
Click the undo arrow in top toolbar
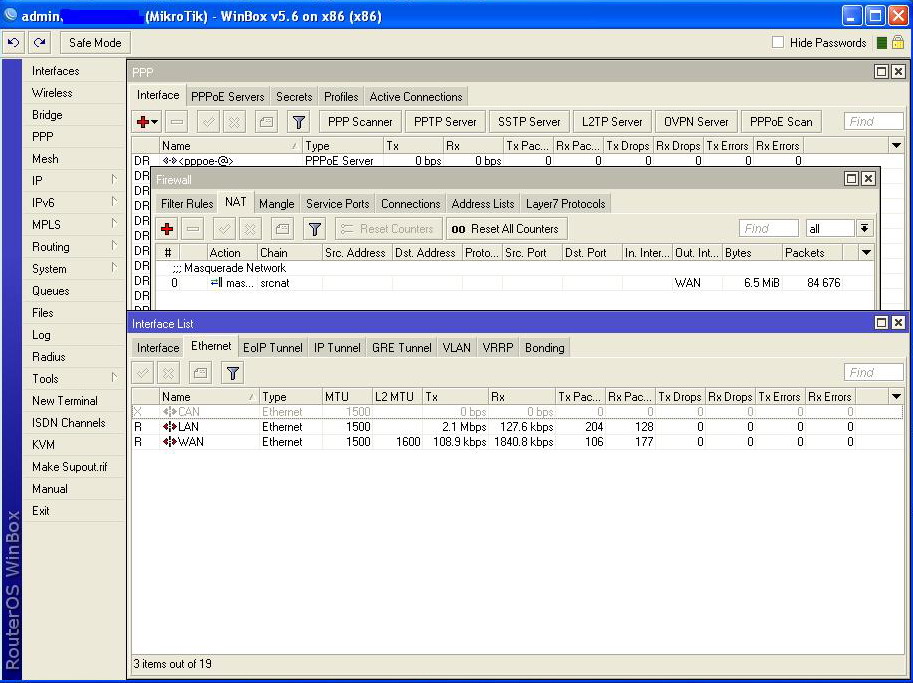coord(13,43)
